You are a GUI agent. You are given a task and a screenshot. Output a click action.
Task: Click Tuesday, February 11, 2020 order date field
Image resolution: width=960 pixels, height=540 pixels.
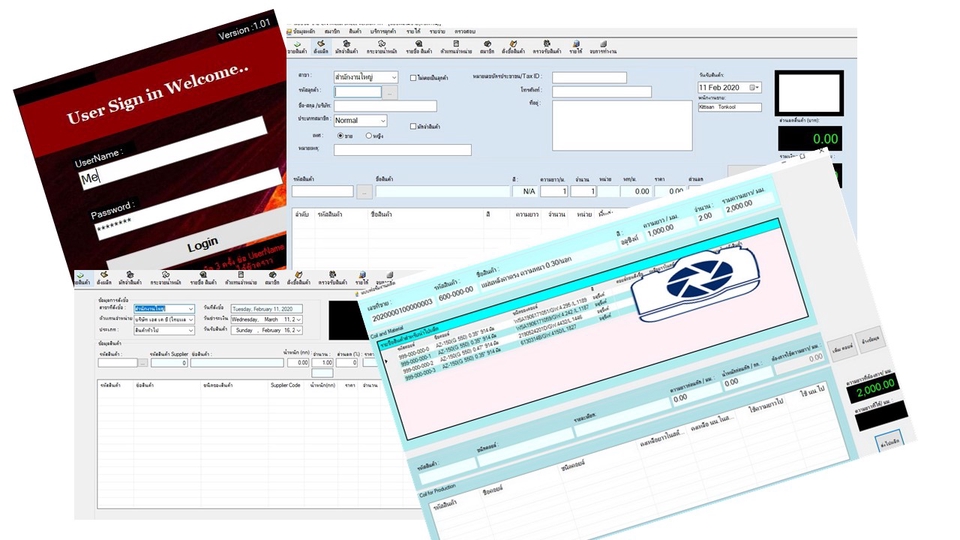click(x=266, y=309)
